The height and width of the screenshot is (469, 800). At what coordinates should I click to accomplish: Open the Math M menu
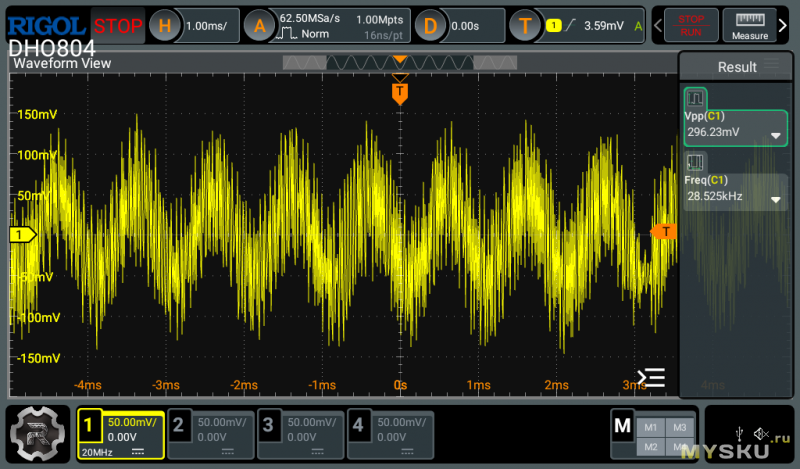coord(623,427)
